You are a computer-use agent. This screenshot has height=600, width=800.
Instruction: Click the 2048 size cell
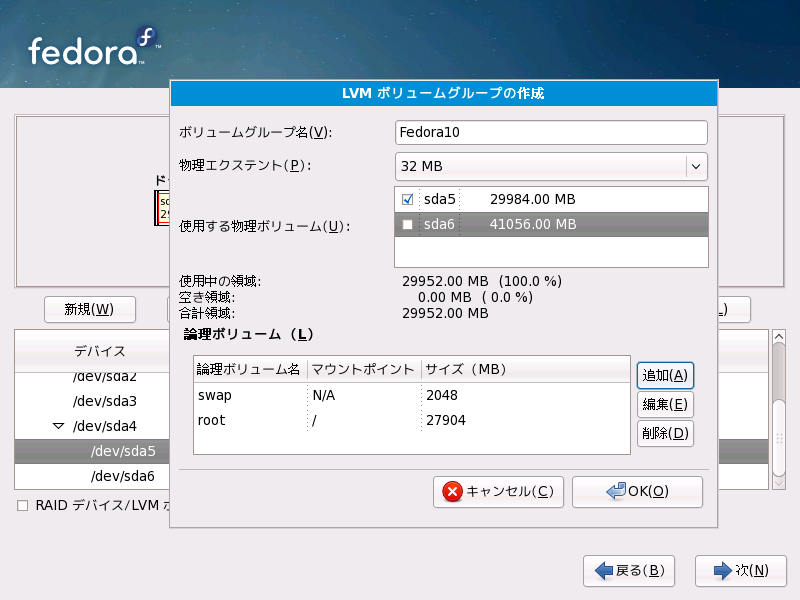[x=442, y=395]
